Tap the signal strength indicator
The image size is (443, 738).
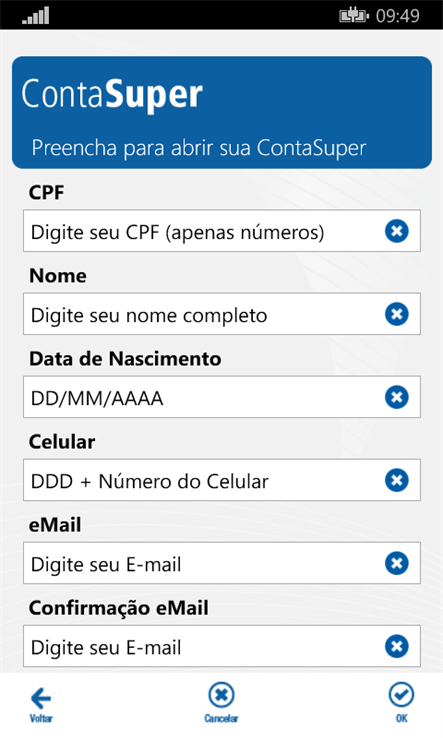click(x=36, y=16)
